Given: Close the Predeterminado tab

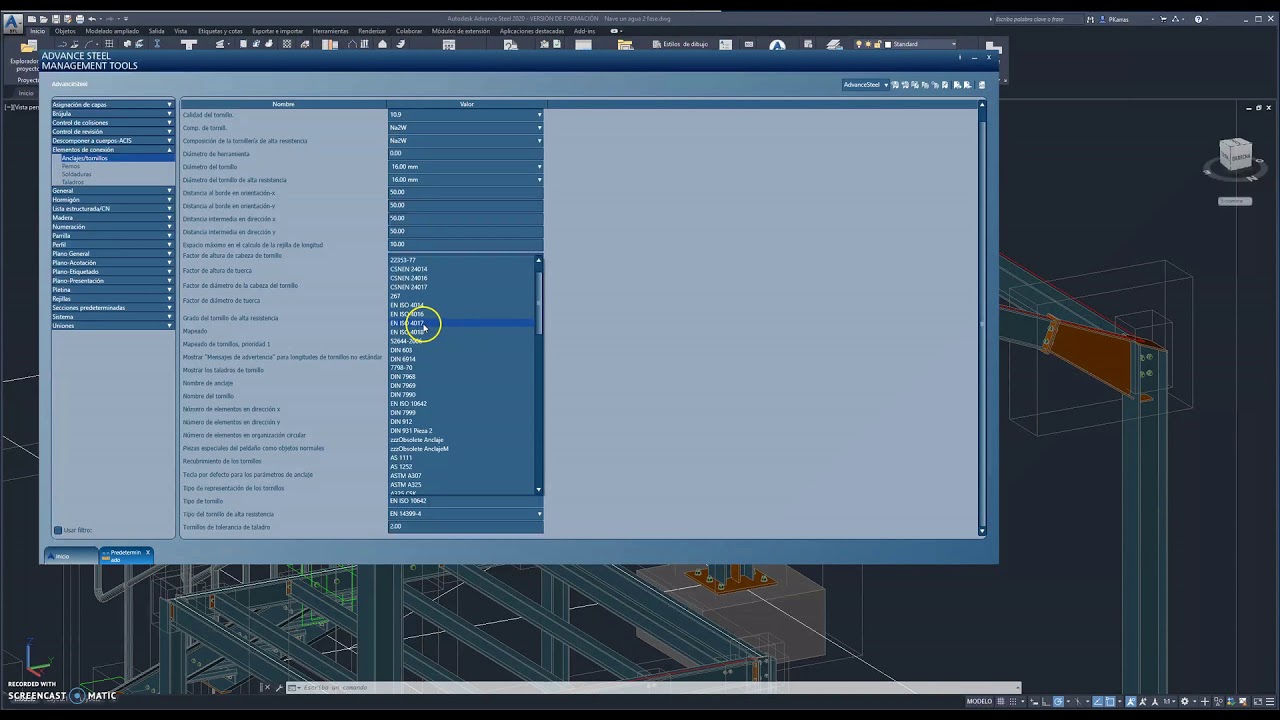Looking at the screenshot, I should click(147, 552).
